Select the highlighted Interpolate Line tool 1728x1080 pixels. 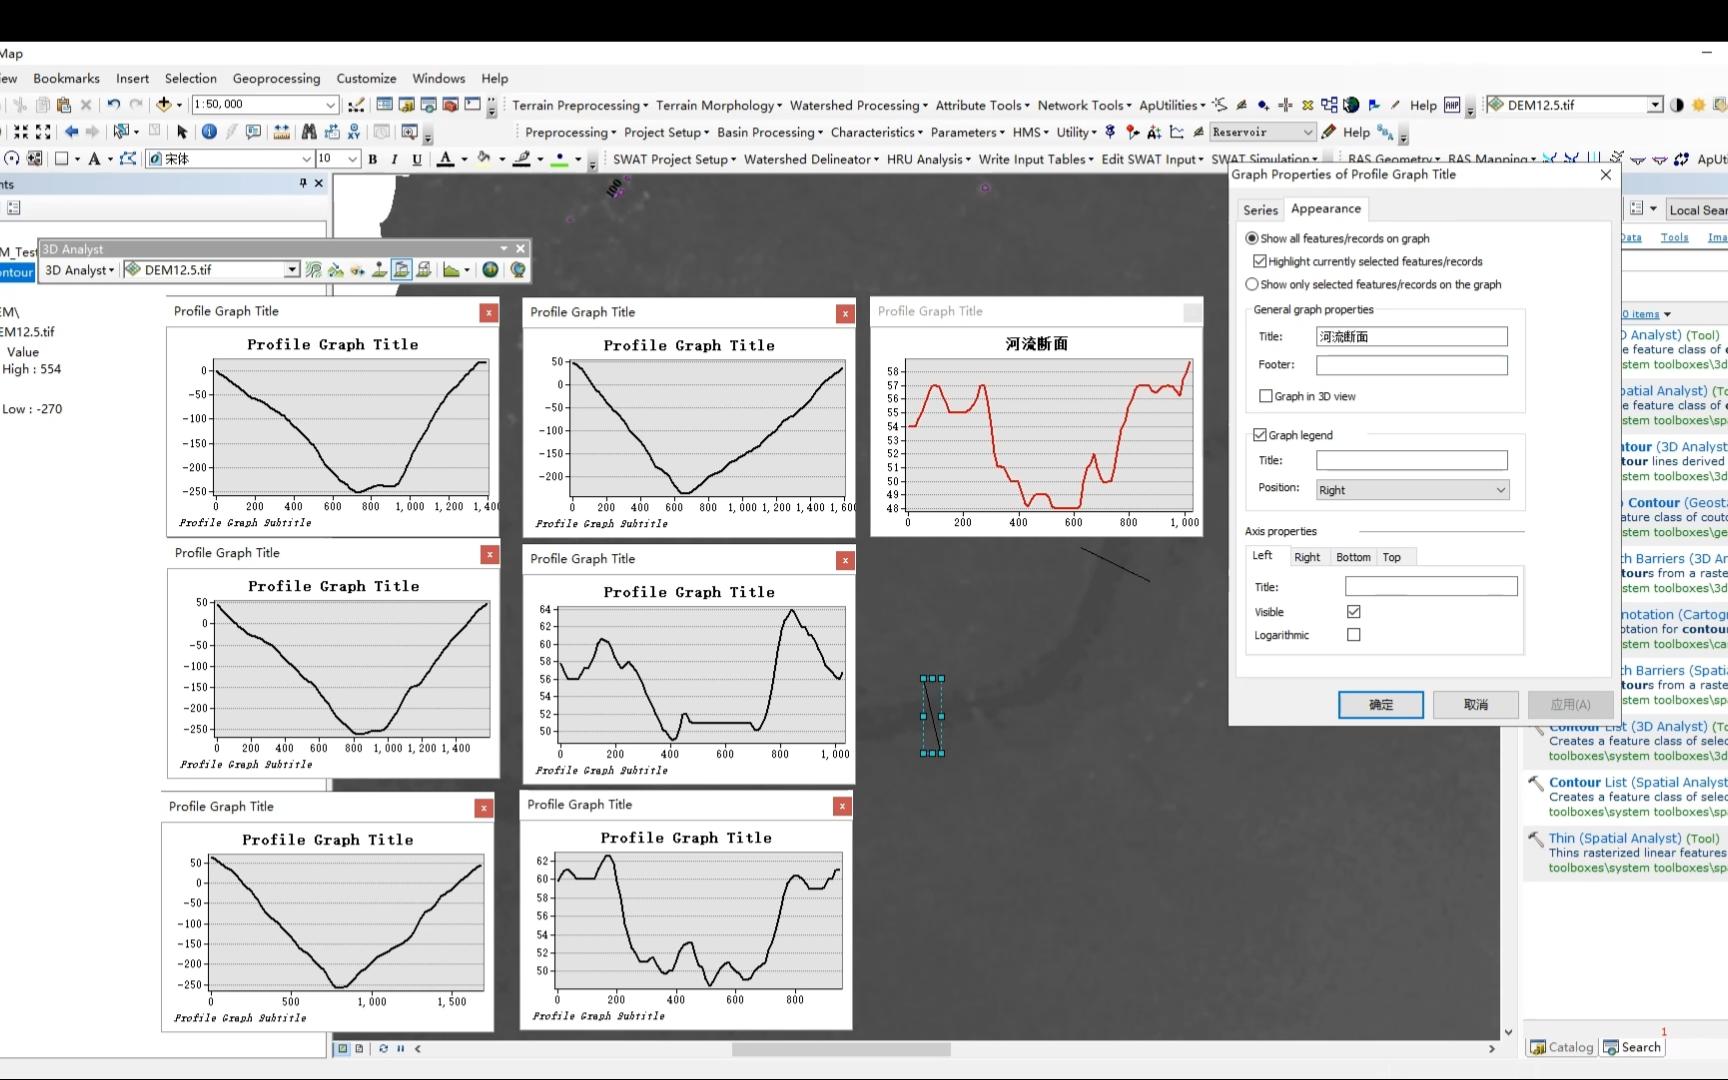click(x=402, y=270)
